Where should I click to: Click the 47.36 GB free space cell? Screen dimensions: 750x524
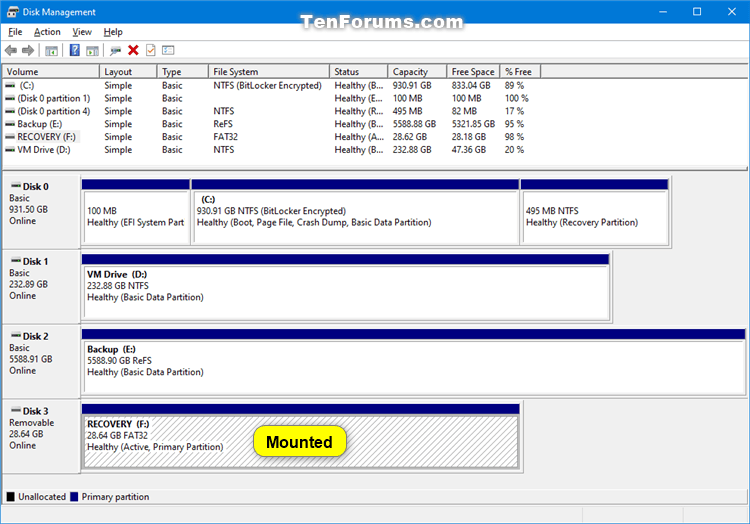click(468, 150)
